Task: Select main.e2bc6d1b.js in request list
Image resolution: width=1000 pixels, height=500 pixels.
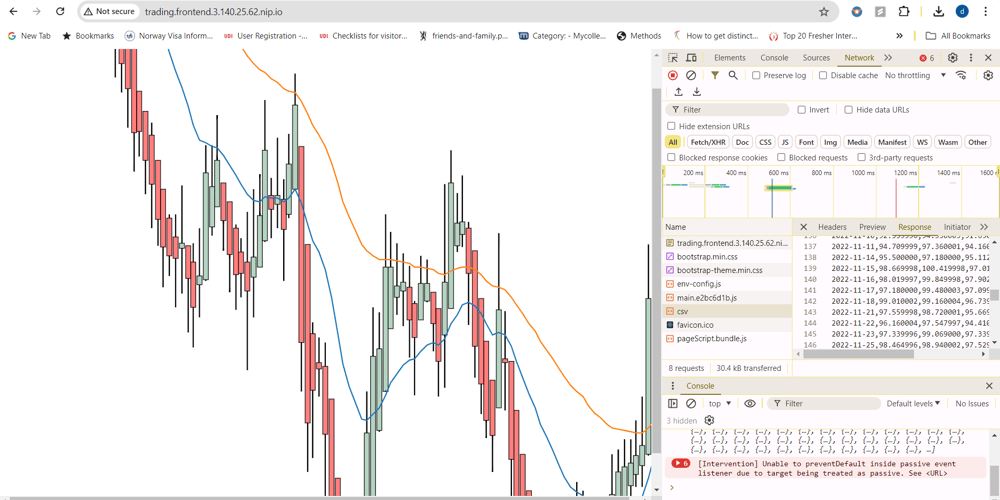Action: [706, 298]
